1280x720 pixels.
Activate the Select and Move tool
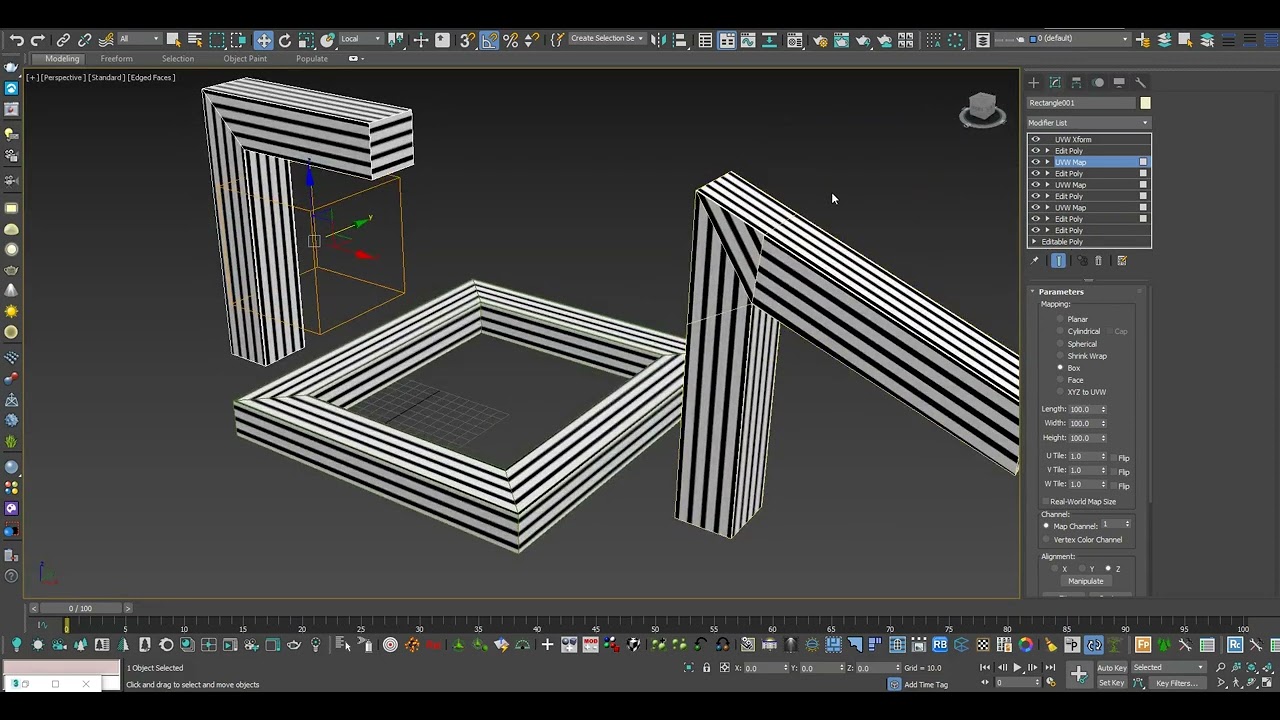point(263,39)
